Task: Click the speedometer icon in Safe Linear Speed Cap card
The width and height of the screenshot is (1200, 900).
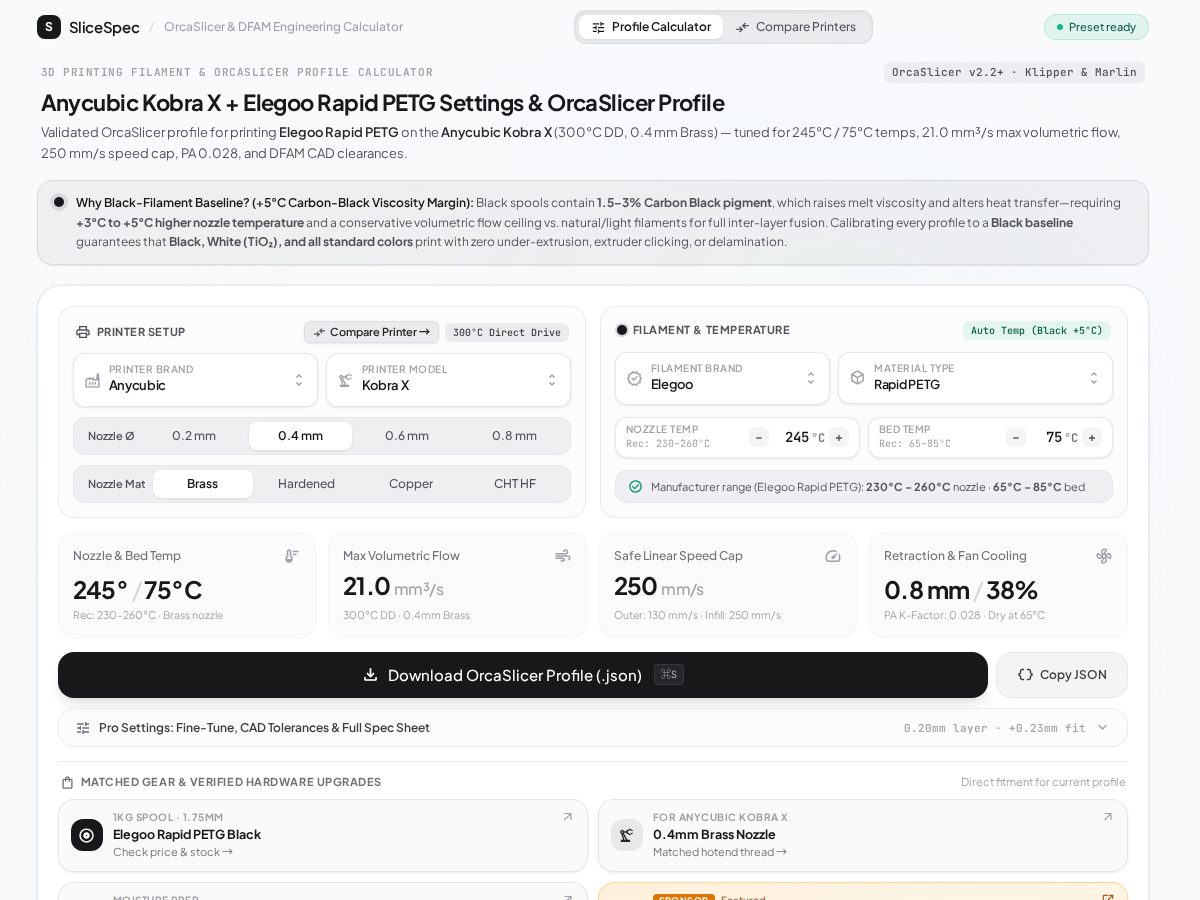Action: 833,556
